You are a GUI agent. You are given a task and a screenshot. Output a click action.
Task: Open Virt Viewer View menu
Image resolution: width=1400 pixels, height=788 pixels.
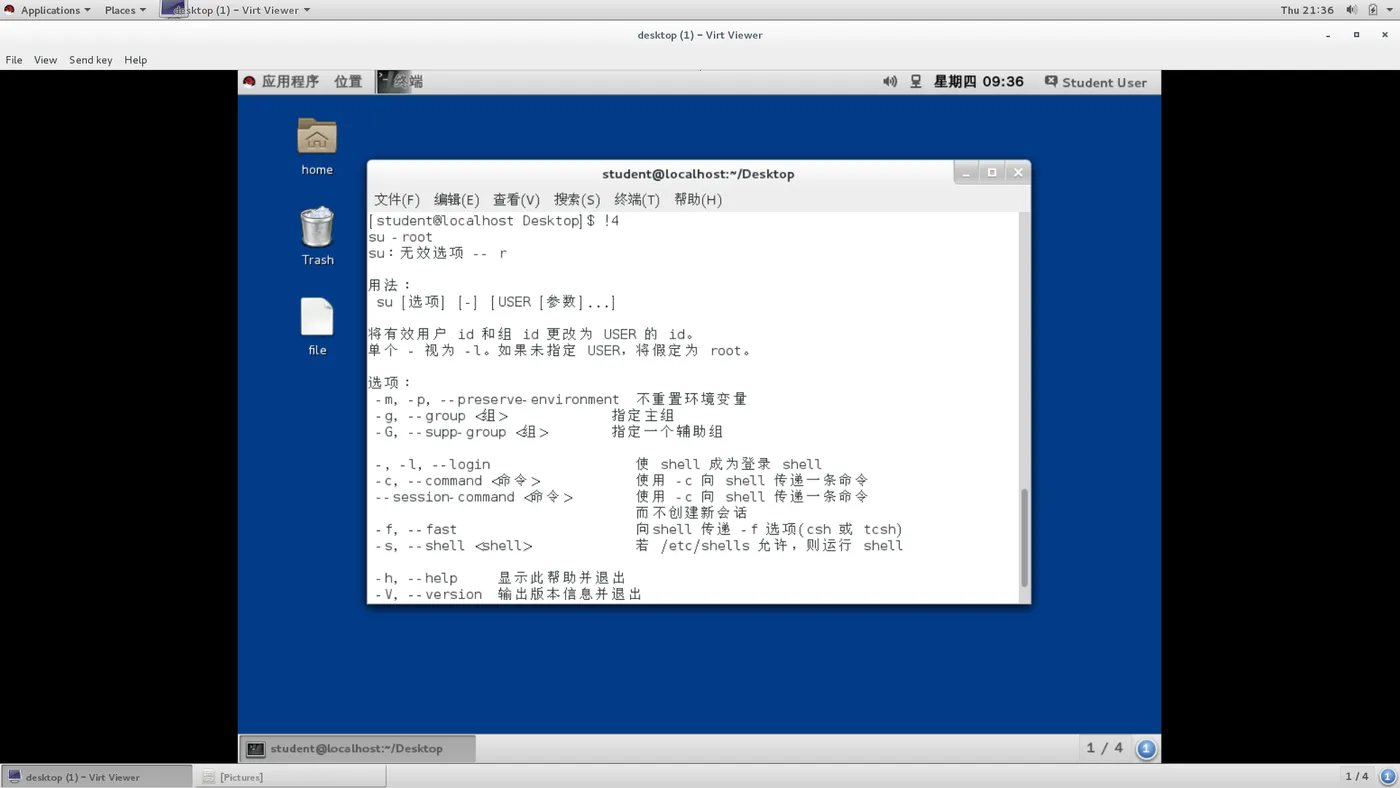coord(45,60)
